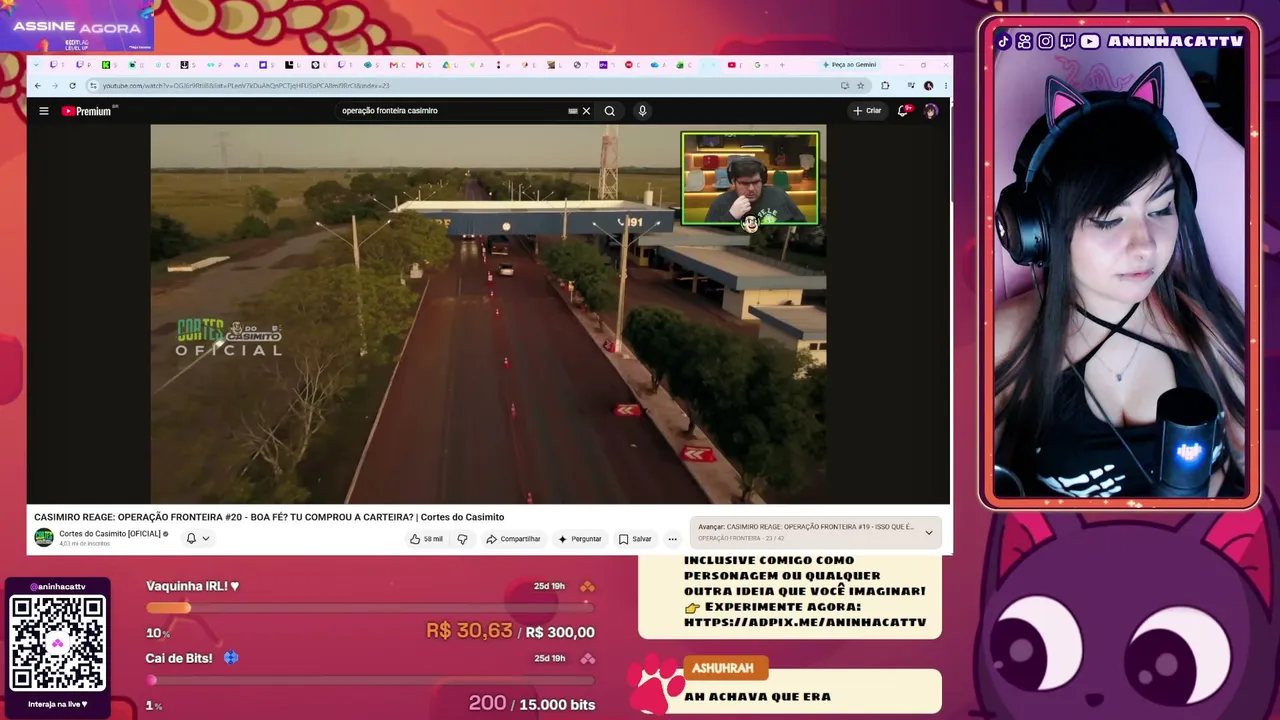Screen dimensions: 1280x720
Task: Click the 'OPERAÇÃO FRONTEIRA - 23 / 42' playlist position
Action: [x=741, y=538]
